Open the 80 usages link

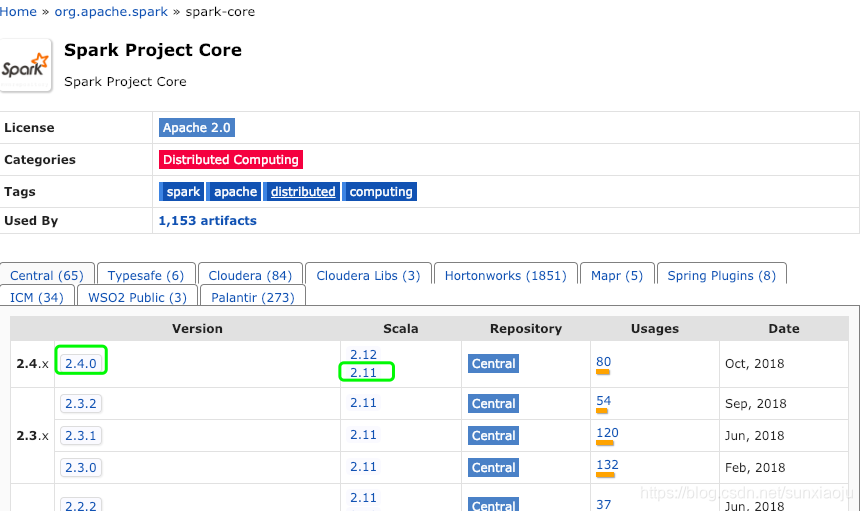(x=604, y=362)
